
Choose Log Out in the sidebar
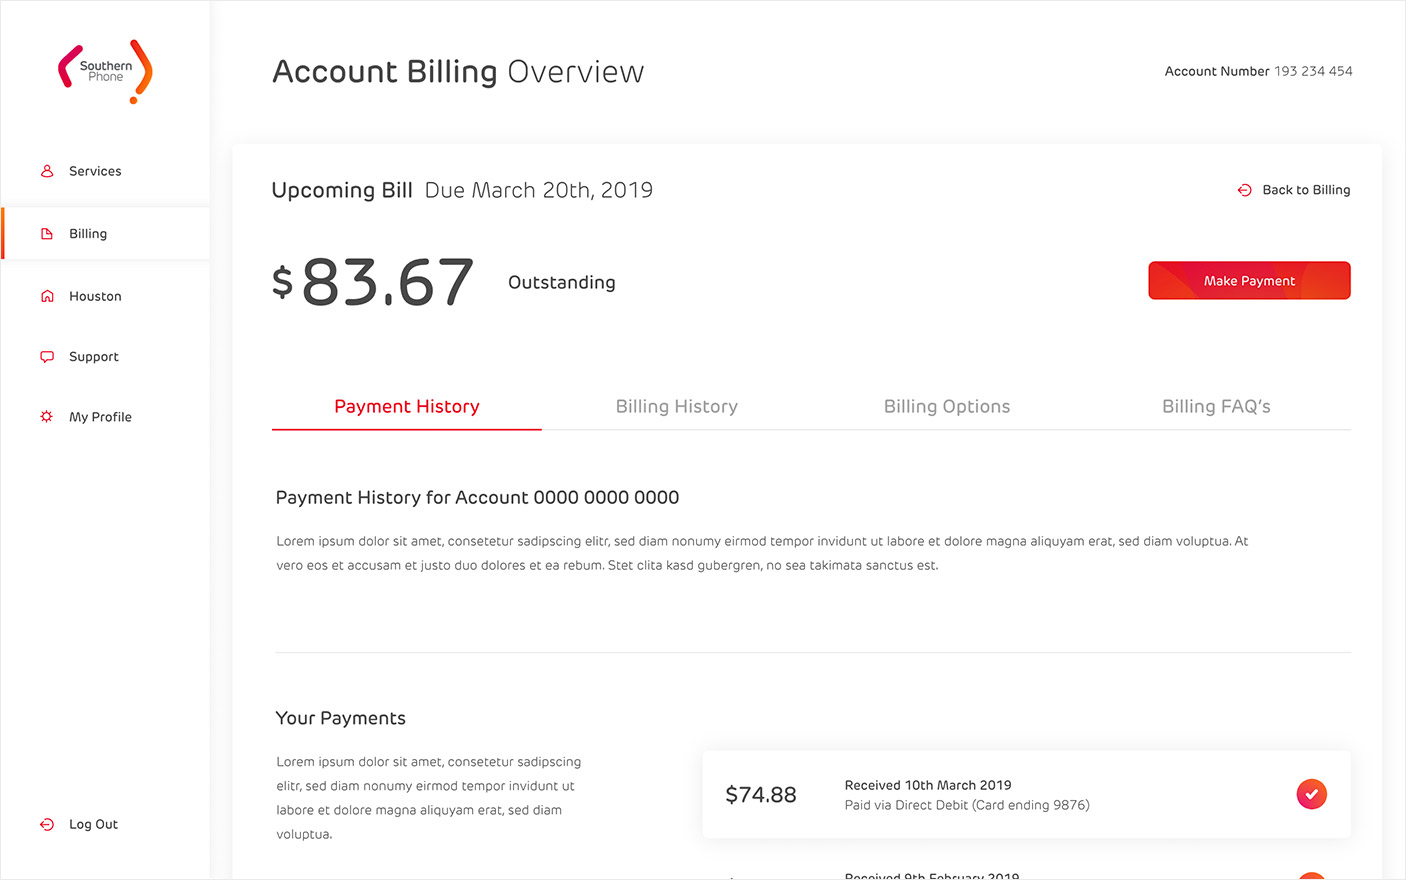point(93,825)
